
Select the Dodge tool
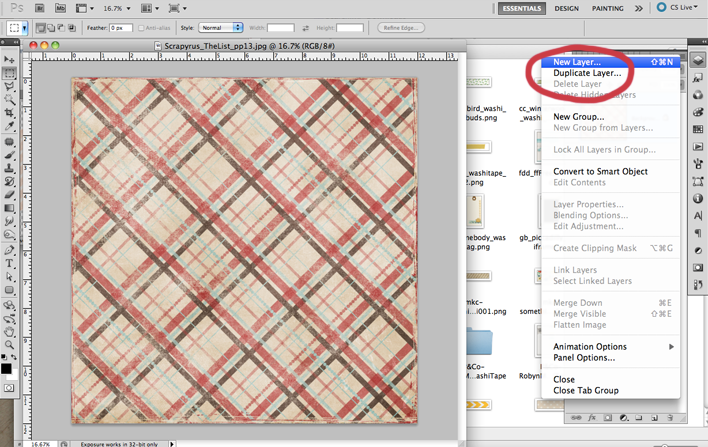pyautogui.click(x=9, y=234)
